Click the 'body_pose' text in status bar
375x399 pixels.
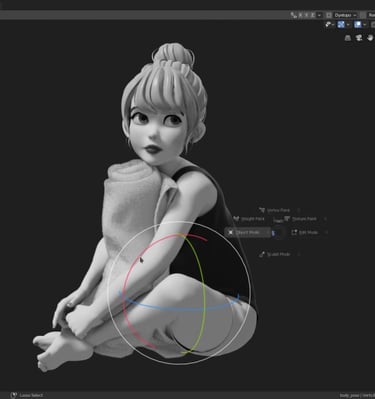[349, 395]
